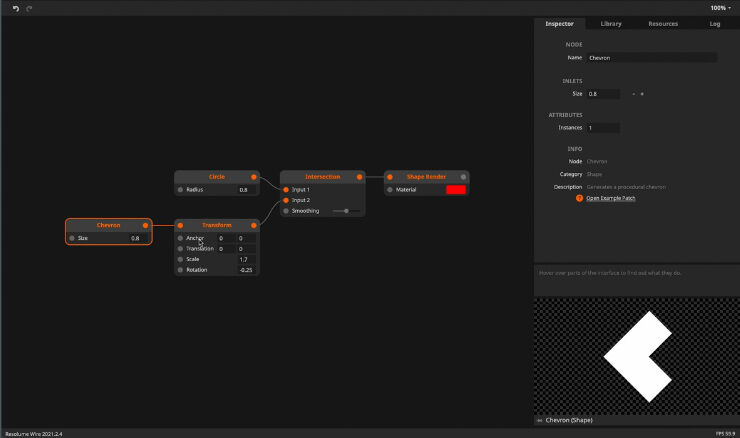Screen dimensions: 740x438
Task: Click the Transform node's output port
Action: tap(254, 226)
